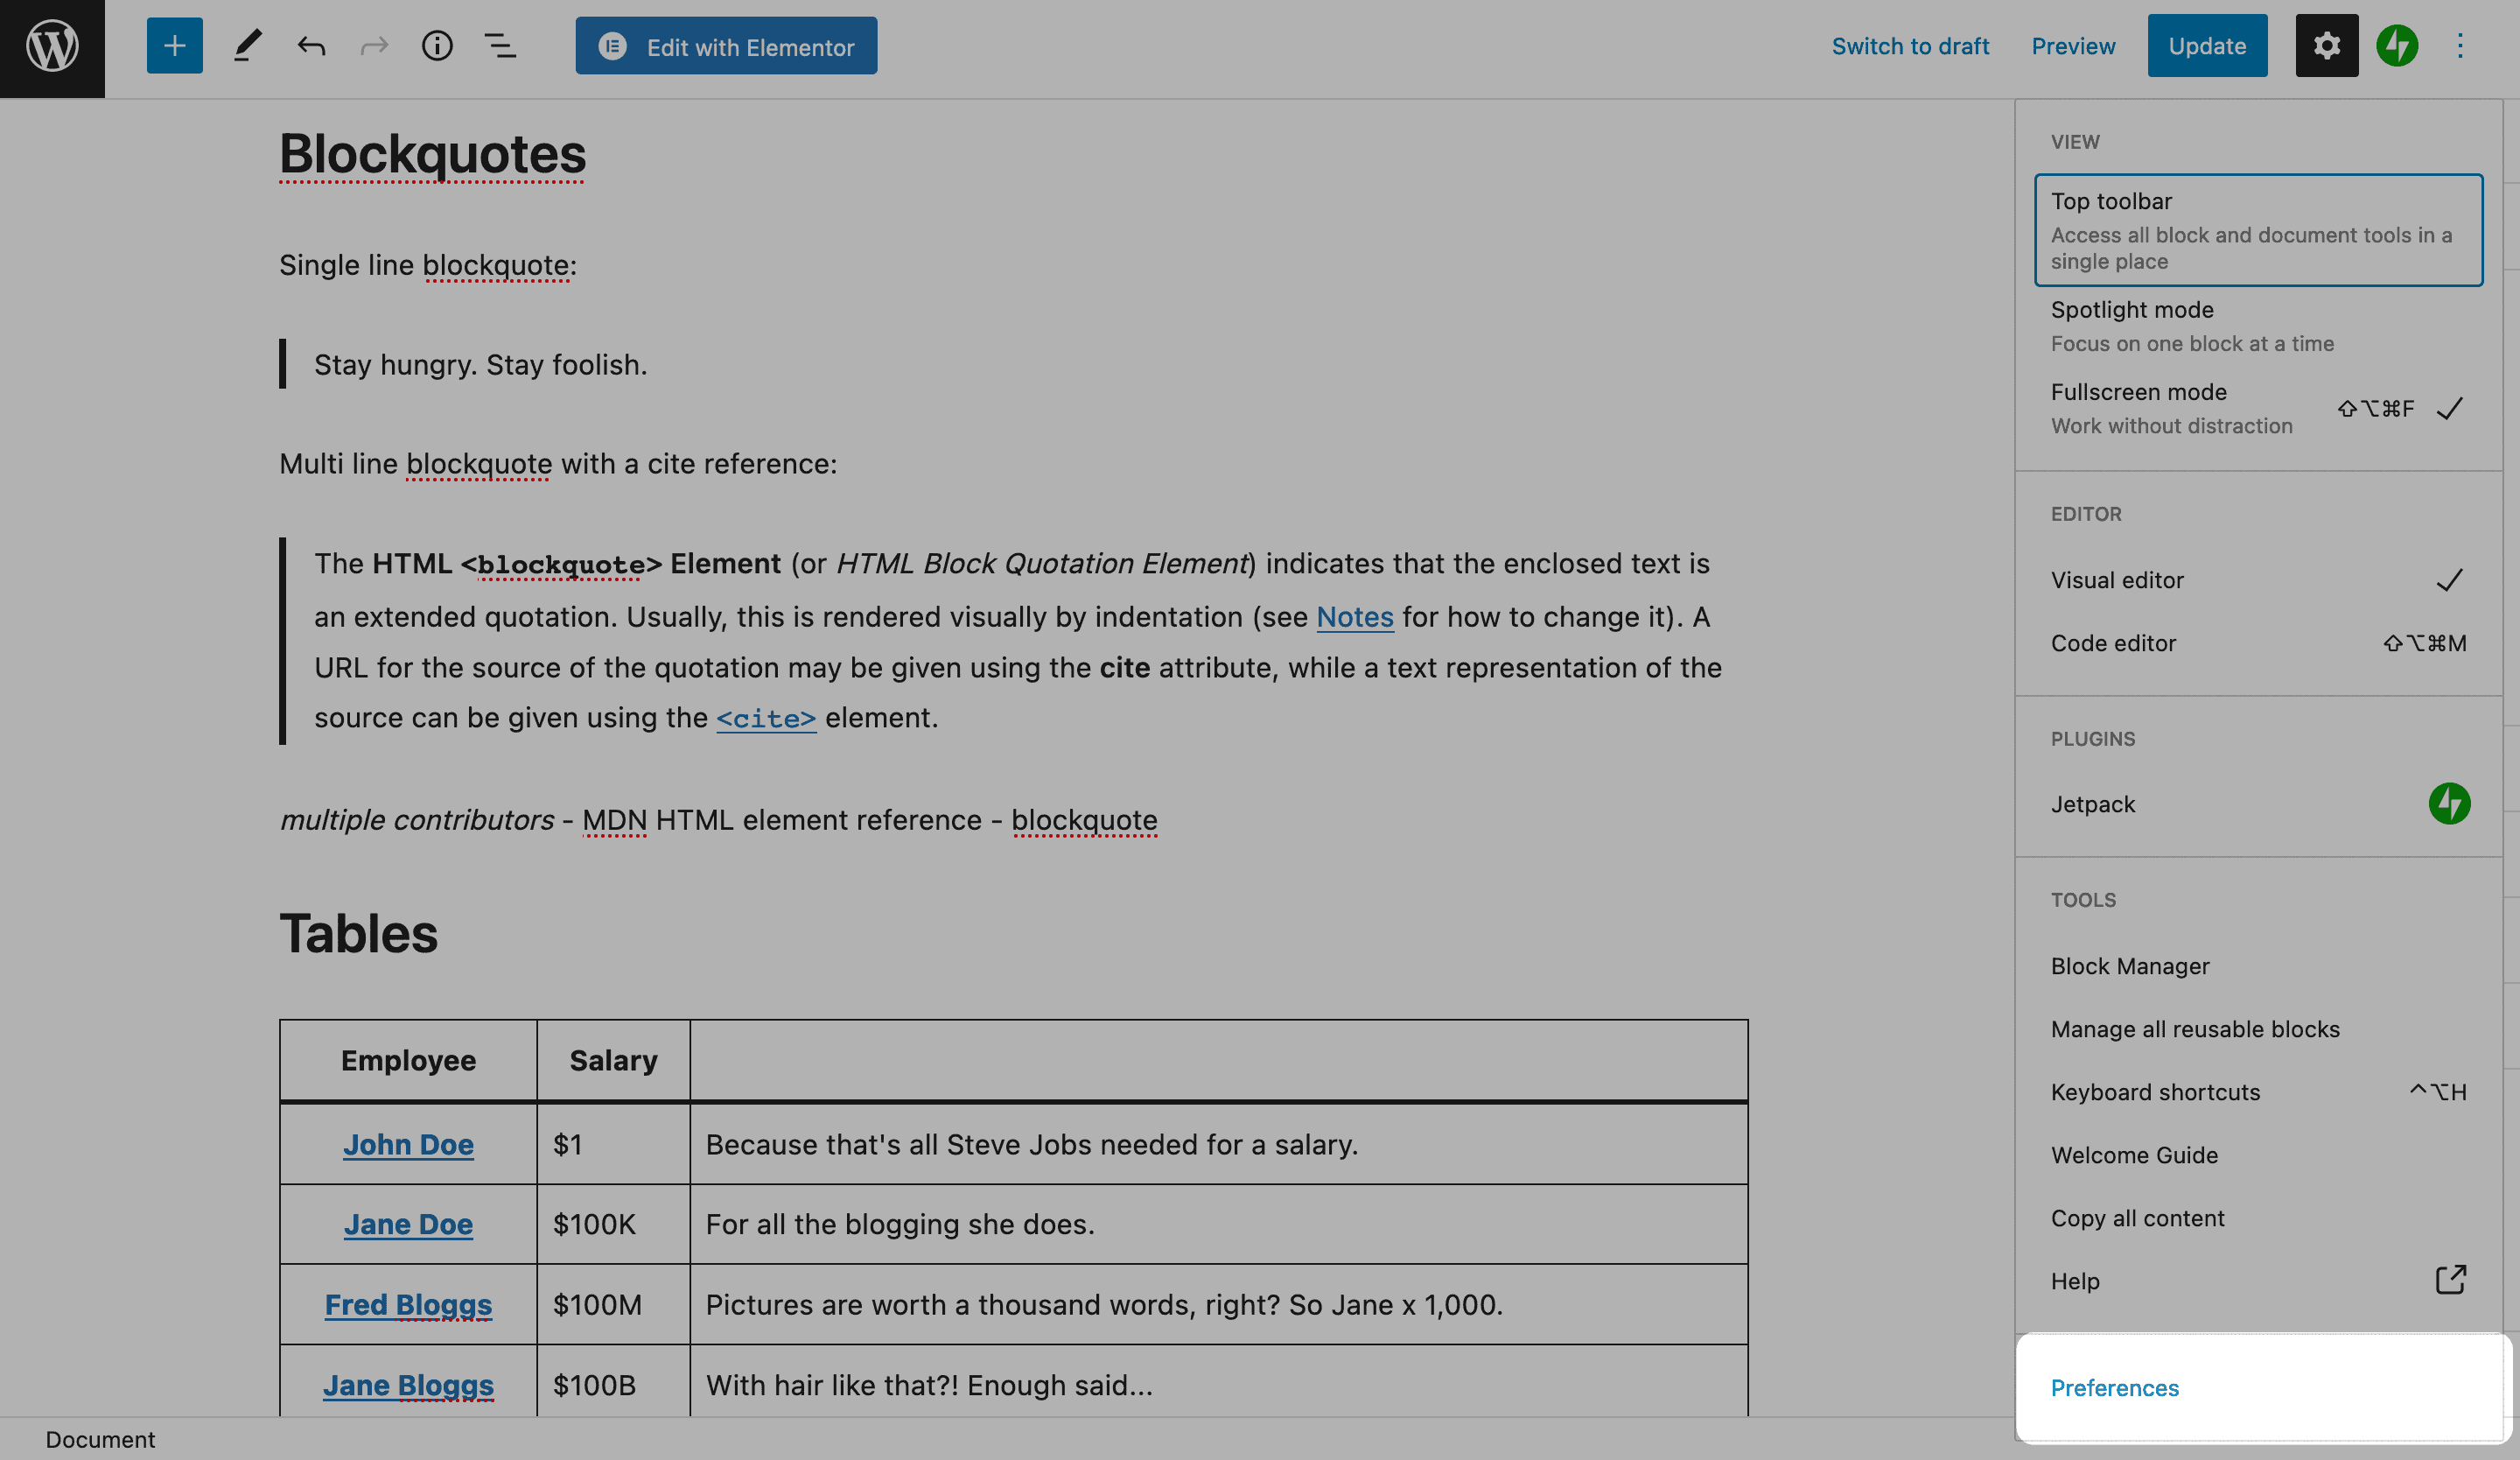2520x1460 pixels.
Task: Click the WordPress logo icon
Action: pyautogui.click(x=52, y=47)
